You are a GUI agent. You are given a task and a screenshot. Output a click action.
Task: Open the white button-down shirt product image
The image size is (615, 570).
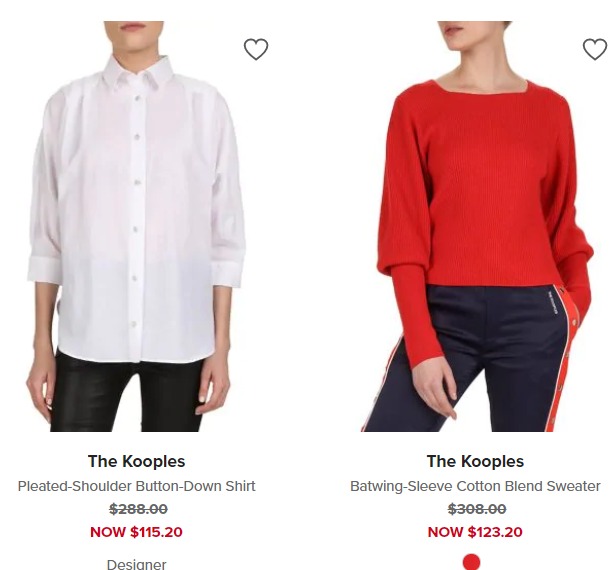pos(136,226)
